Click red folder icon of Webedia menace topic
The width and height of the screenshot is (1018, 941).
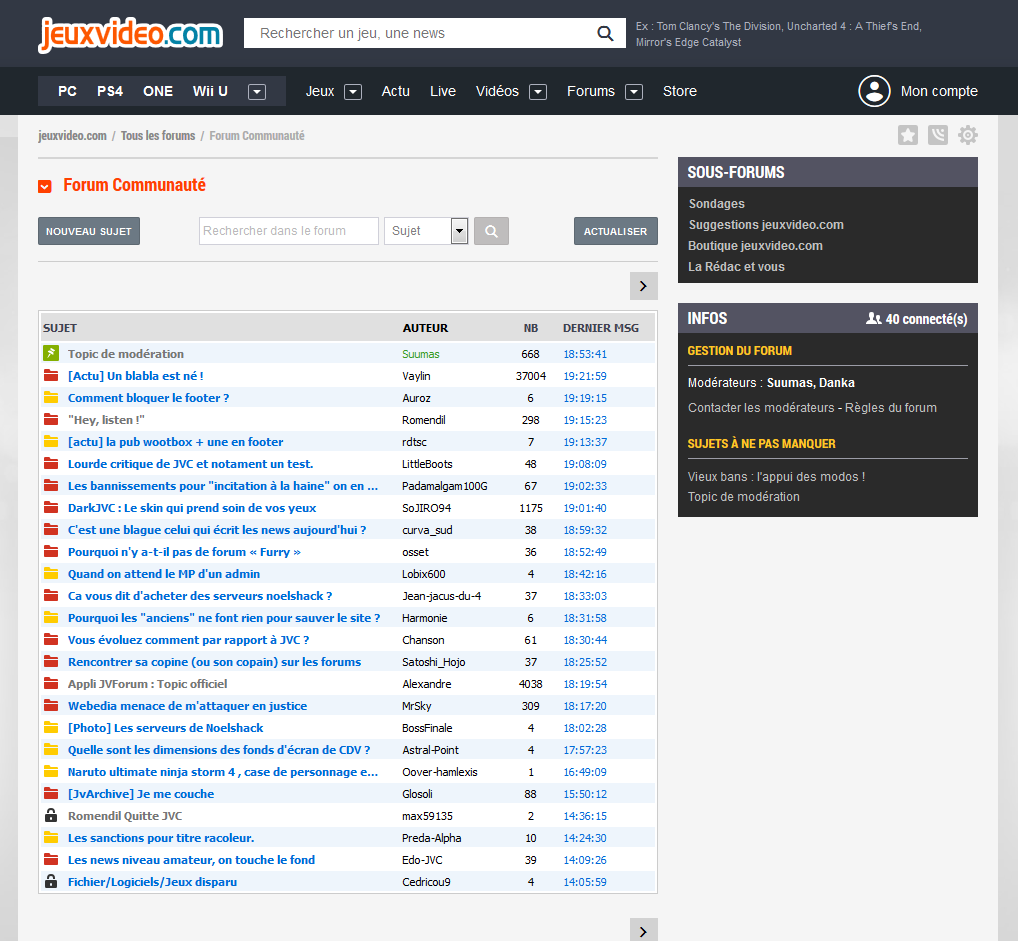[x=51, y=705]
